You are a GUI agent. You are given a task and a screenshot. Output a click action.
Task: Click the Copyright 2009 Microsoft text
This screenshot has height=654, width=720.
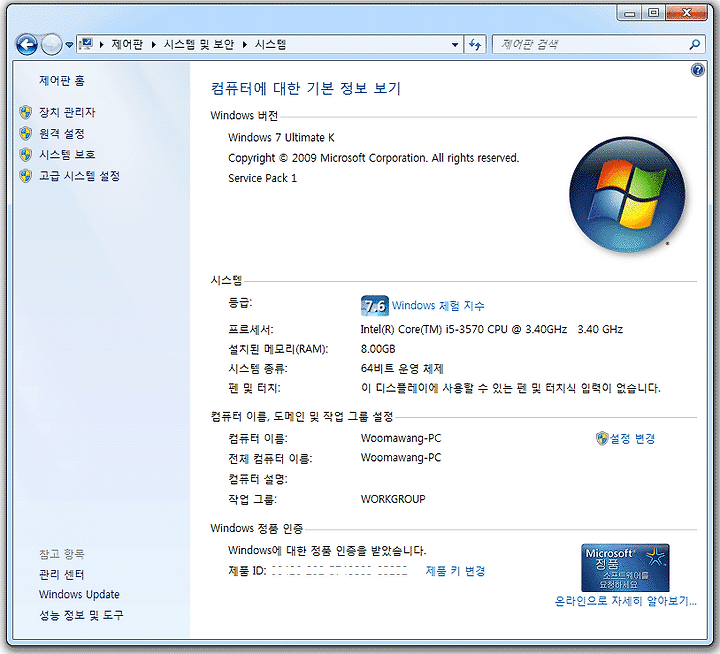[x=373, y=158]
